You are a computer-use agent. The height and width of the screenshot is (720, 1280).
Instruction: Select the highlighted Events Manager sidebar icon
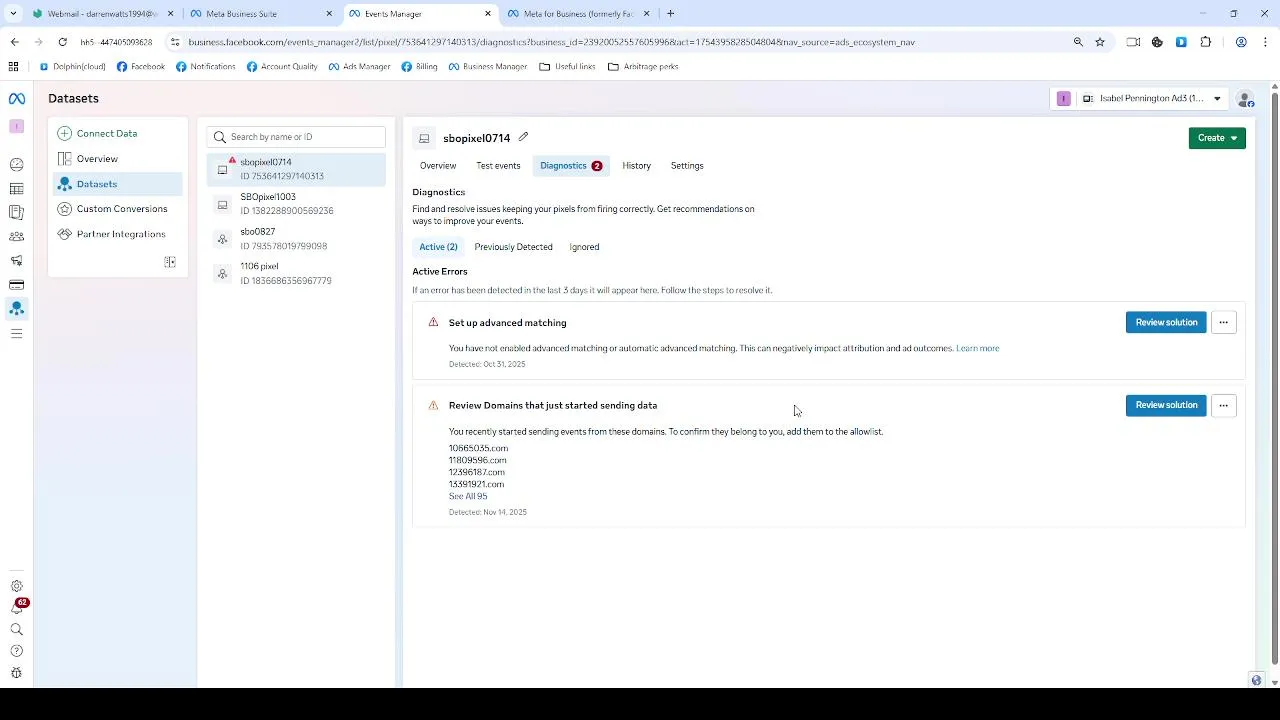pyautogui.click(x=16, y=309)
